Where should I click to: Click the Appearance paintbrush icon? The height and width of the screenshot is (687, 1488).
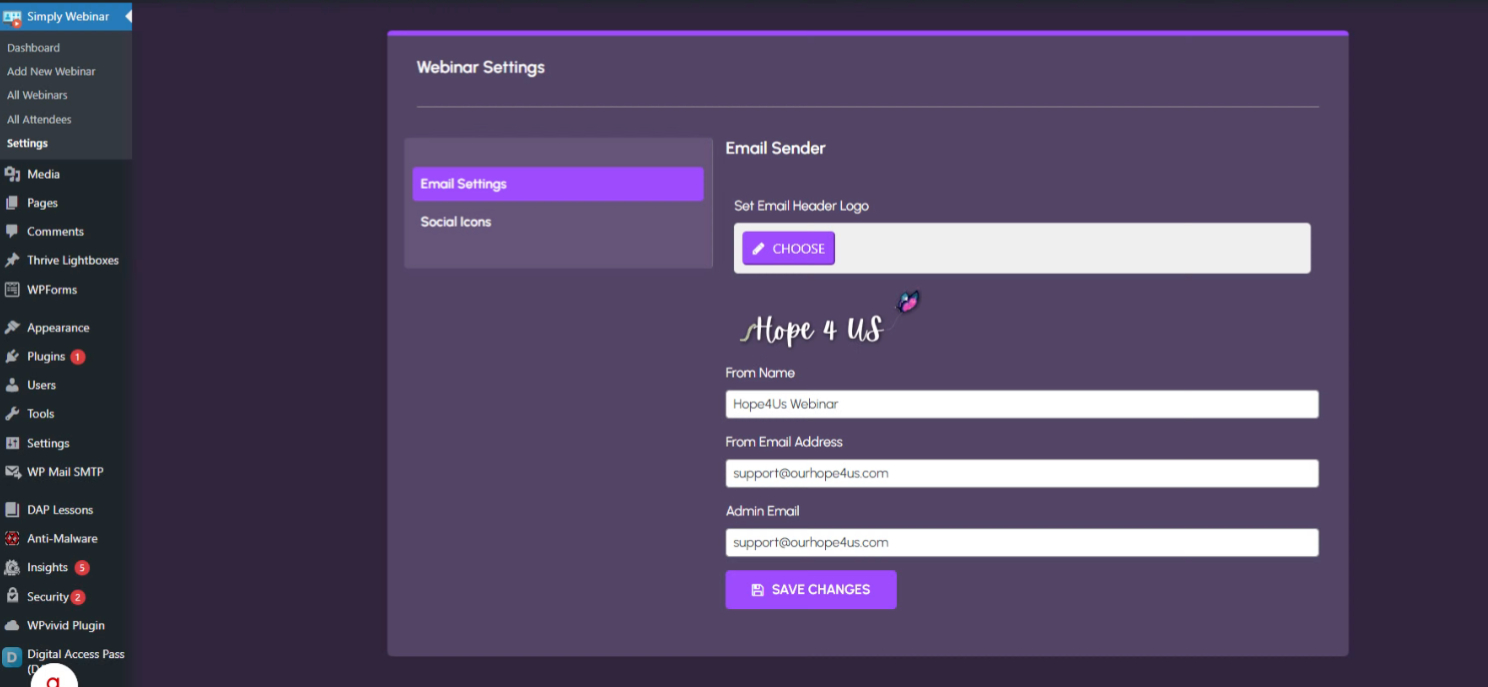[12, 328]
